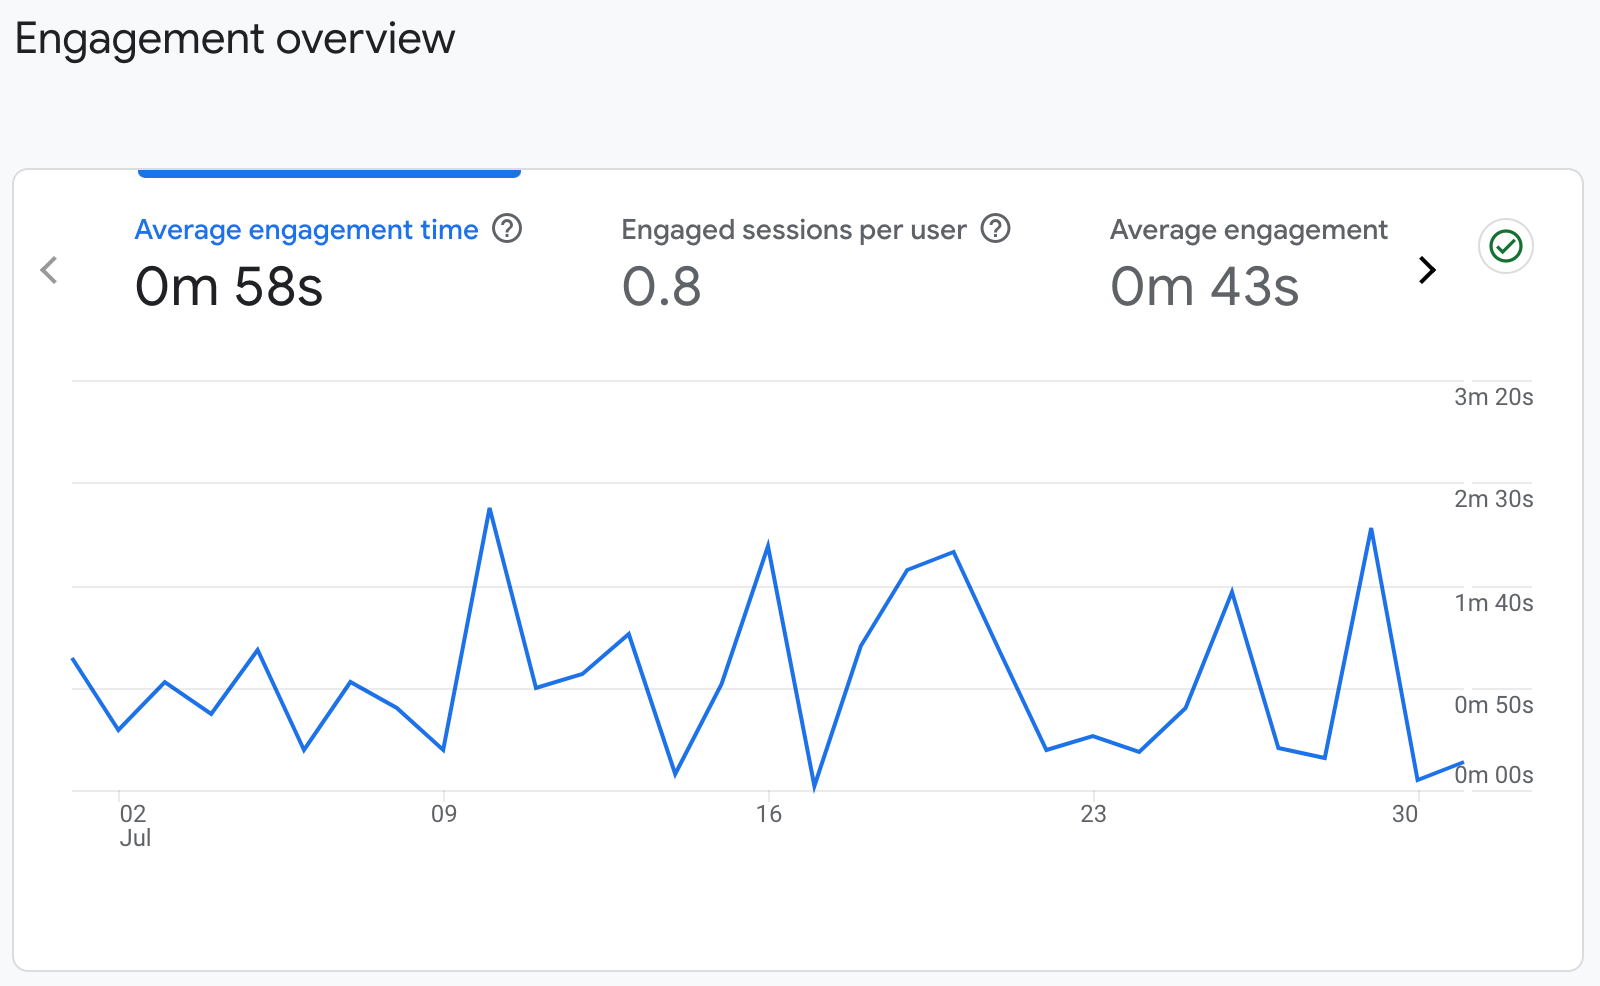Screen dimensions: 1600x986
Task: Click the 0m 43s metric value
Action: tap(1204, 287)
